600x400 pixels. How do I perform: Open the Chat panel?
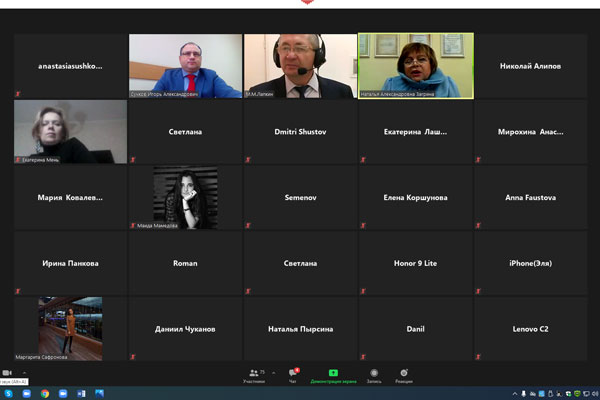click(294, 372)
